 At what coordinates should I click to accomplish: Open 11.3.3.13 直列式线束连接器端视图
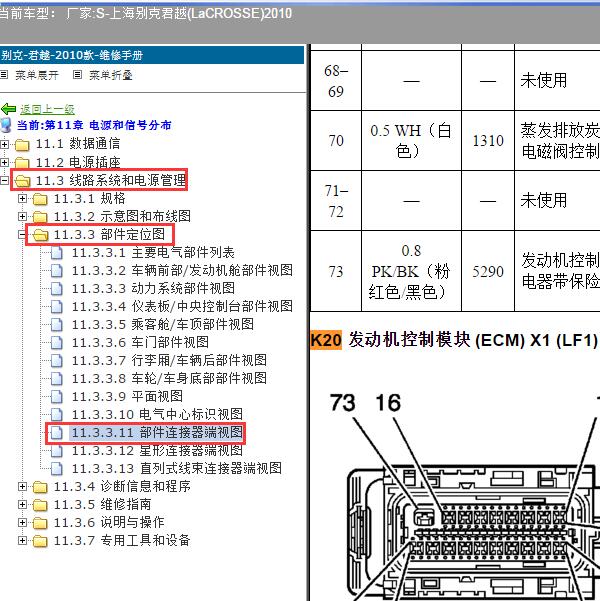pos(177,469)
